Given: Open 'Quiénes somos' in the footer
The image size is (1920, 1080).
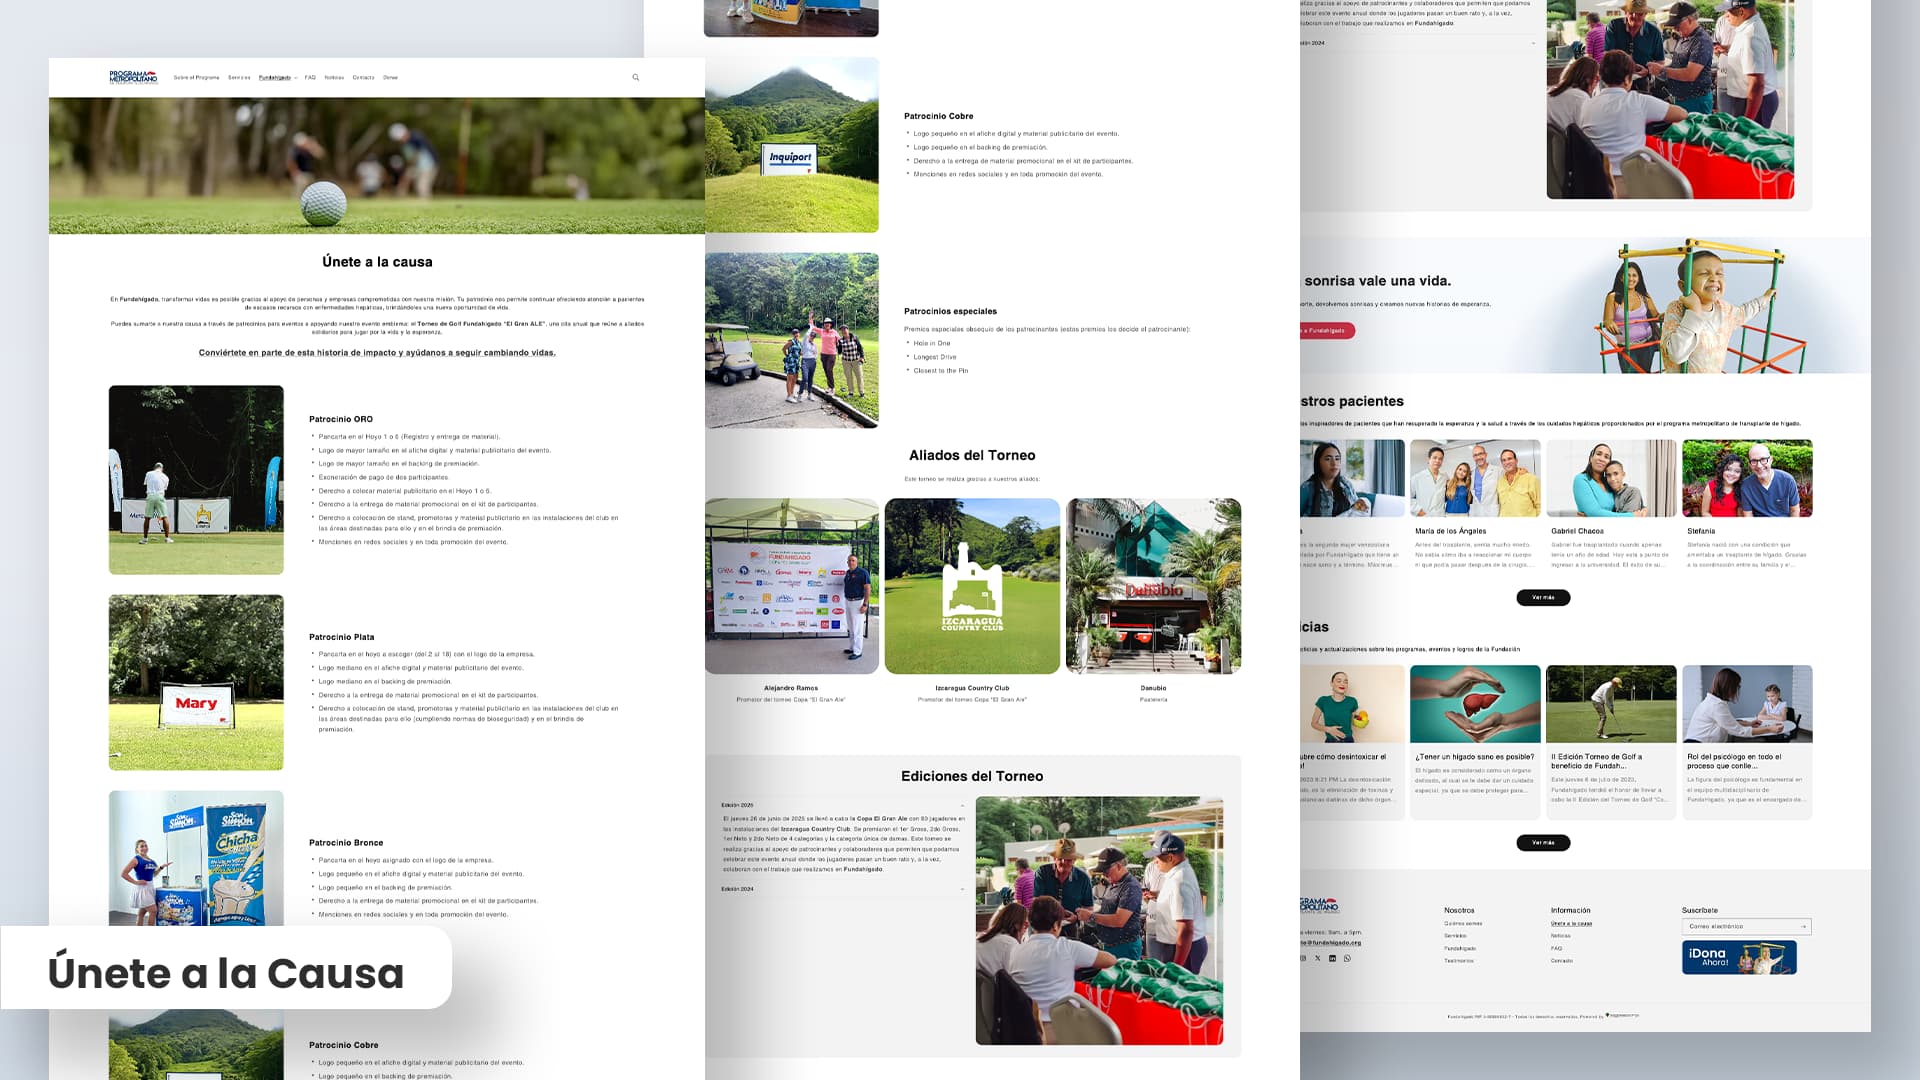Looking at the screenshot, I should coord(1463,923).
